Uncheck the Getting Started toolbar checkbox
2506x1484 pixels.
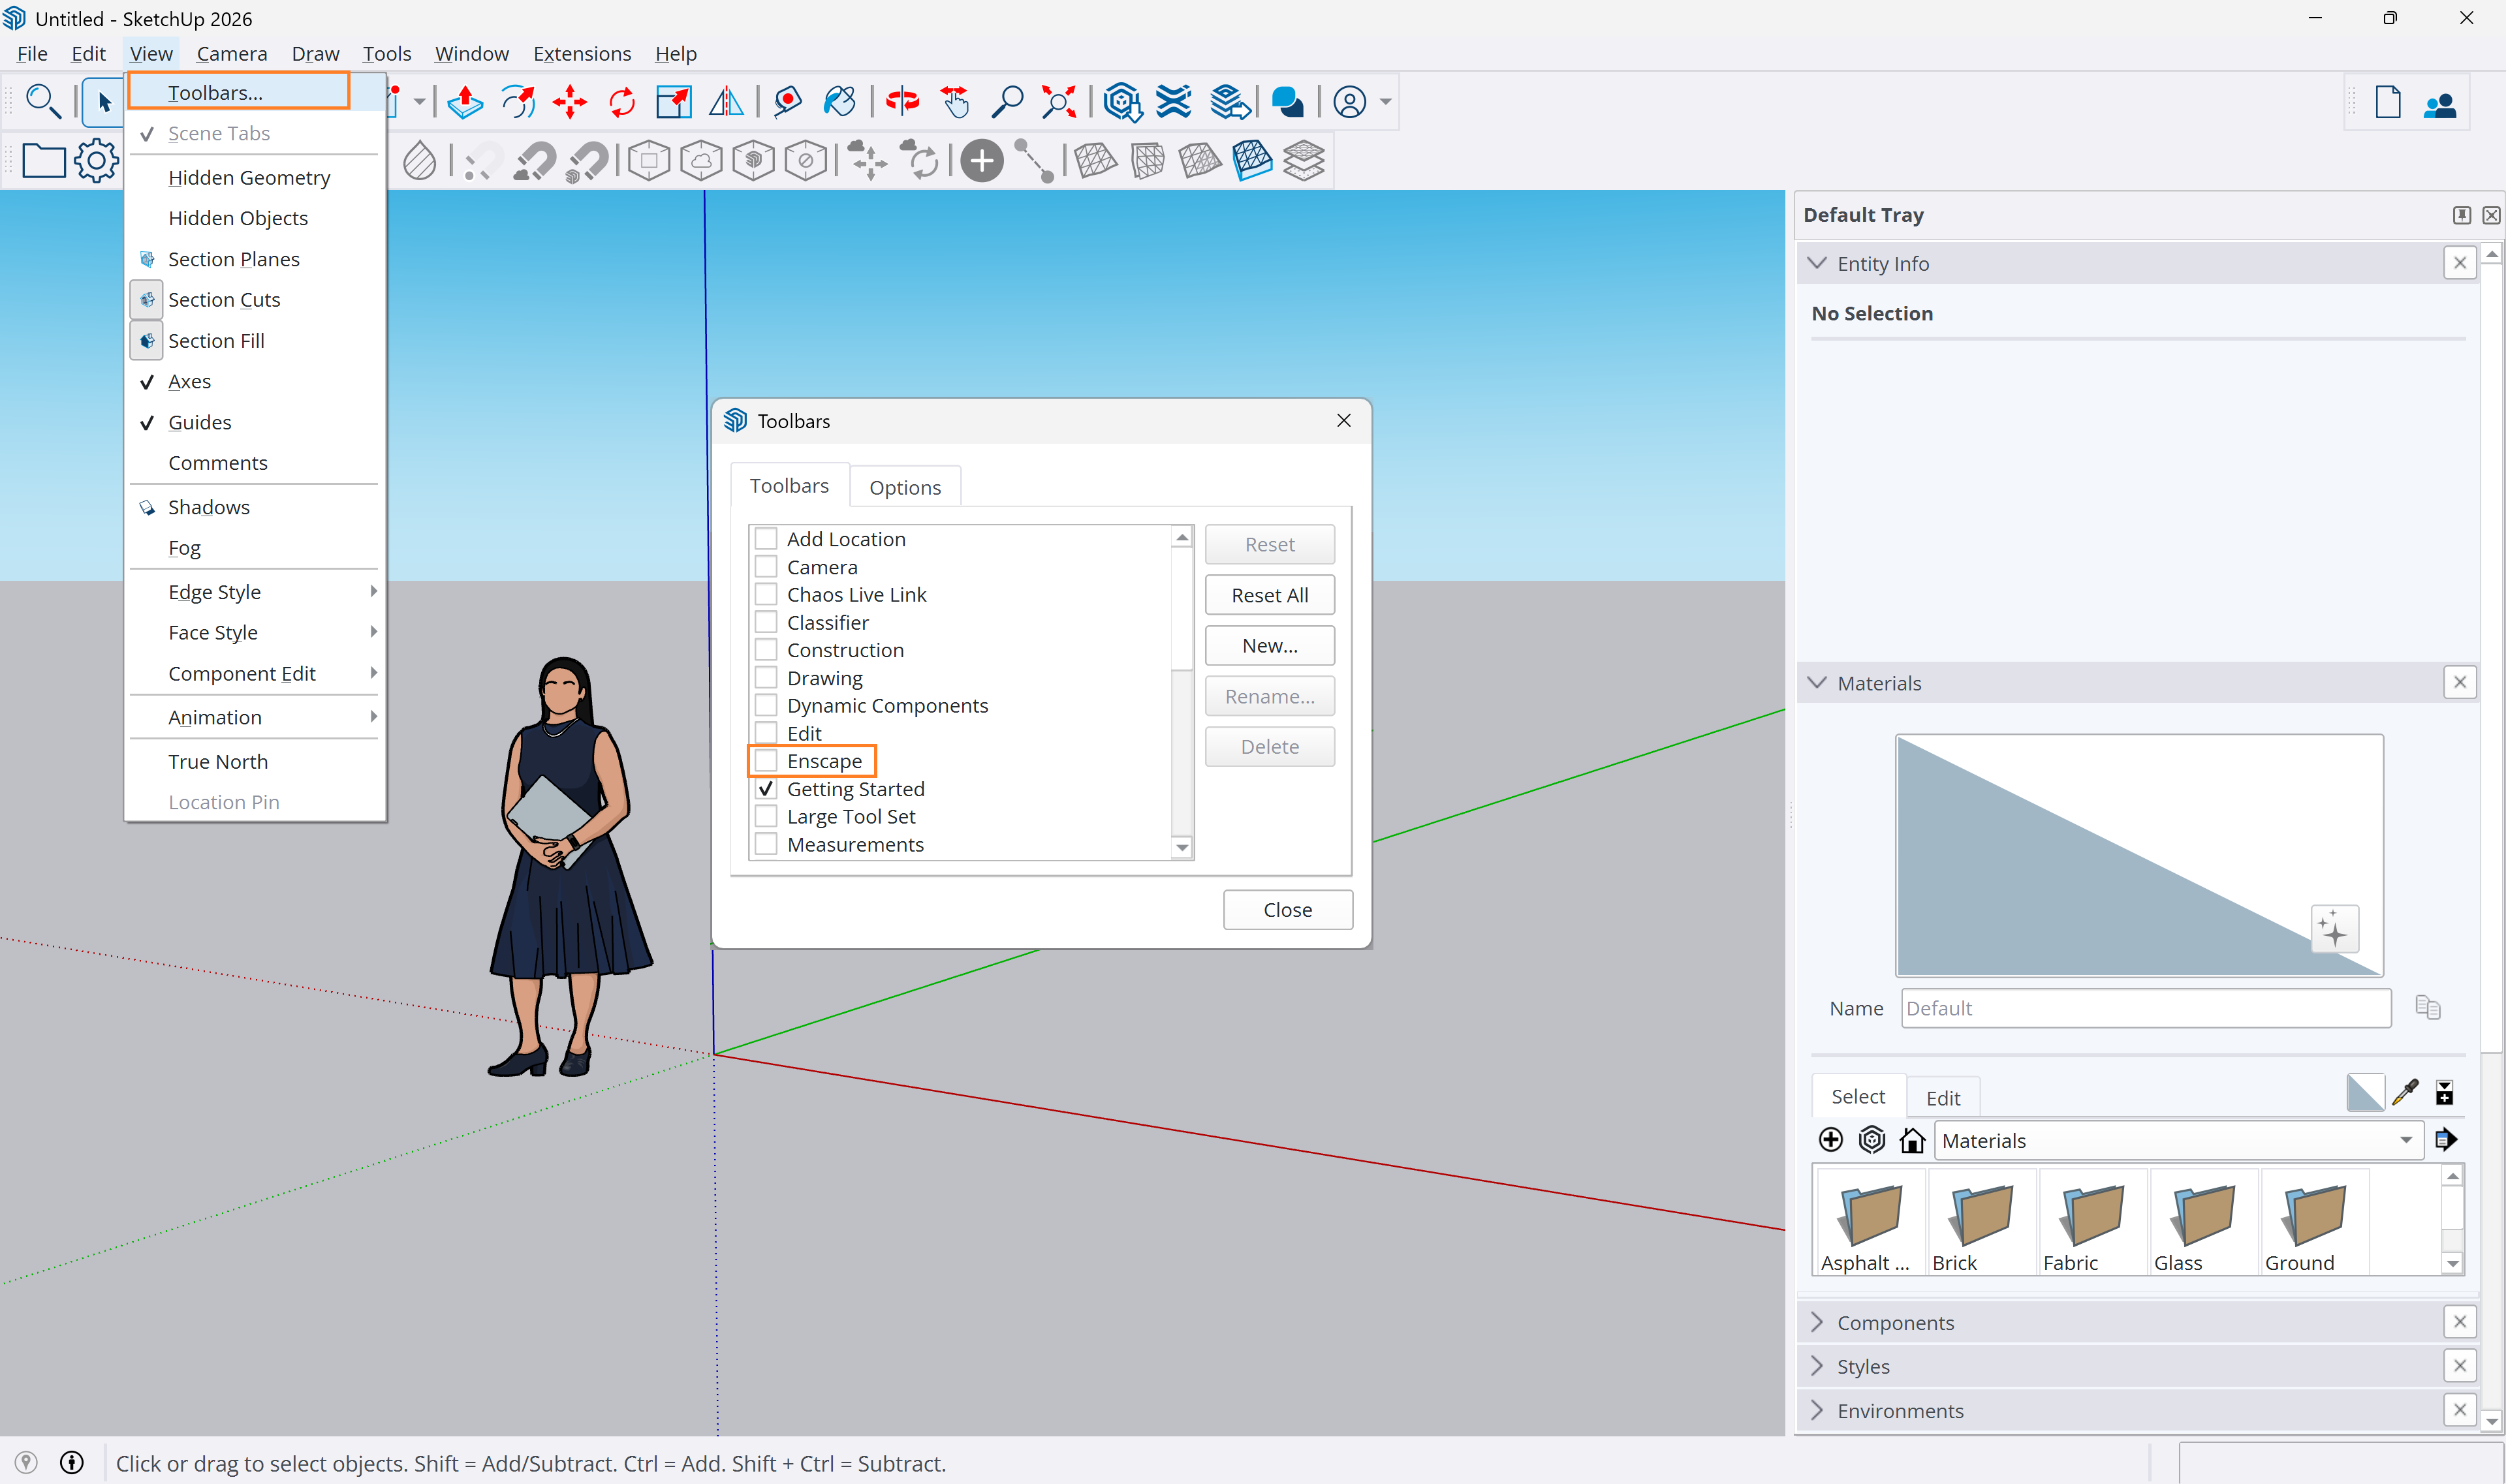tap(766, 789)
